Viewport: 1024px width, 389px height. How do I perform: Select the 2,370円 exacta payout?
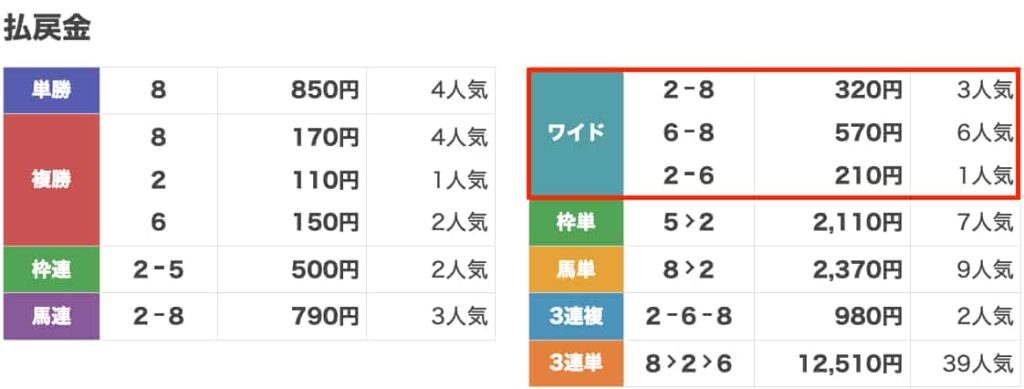tap(857, 270)
